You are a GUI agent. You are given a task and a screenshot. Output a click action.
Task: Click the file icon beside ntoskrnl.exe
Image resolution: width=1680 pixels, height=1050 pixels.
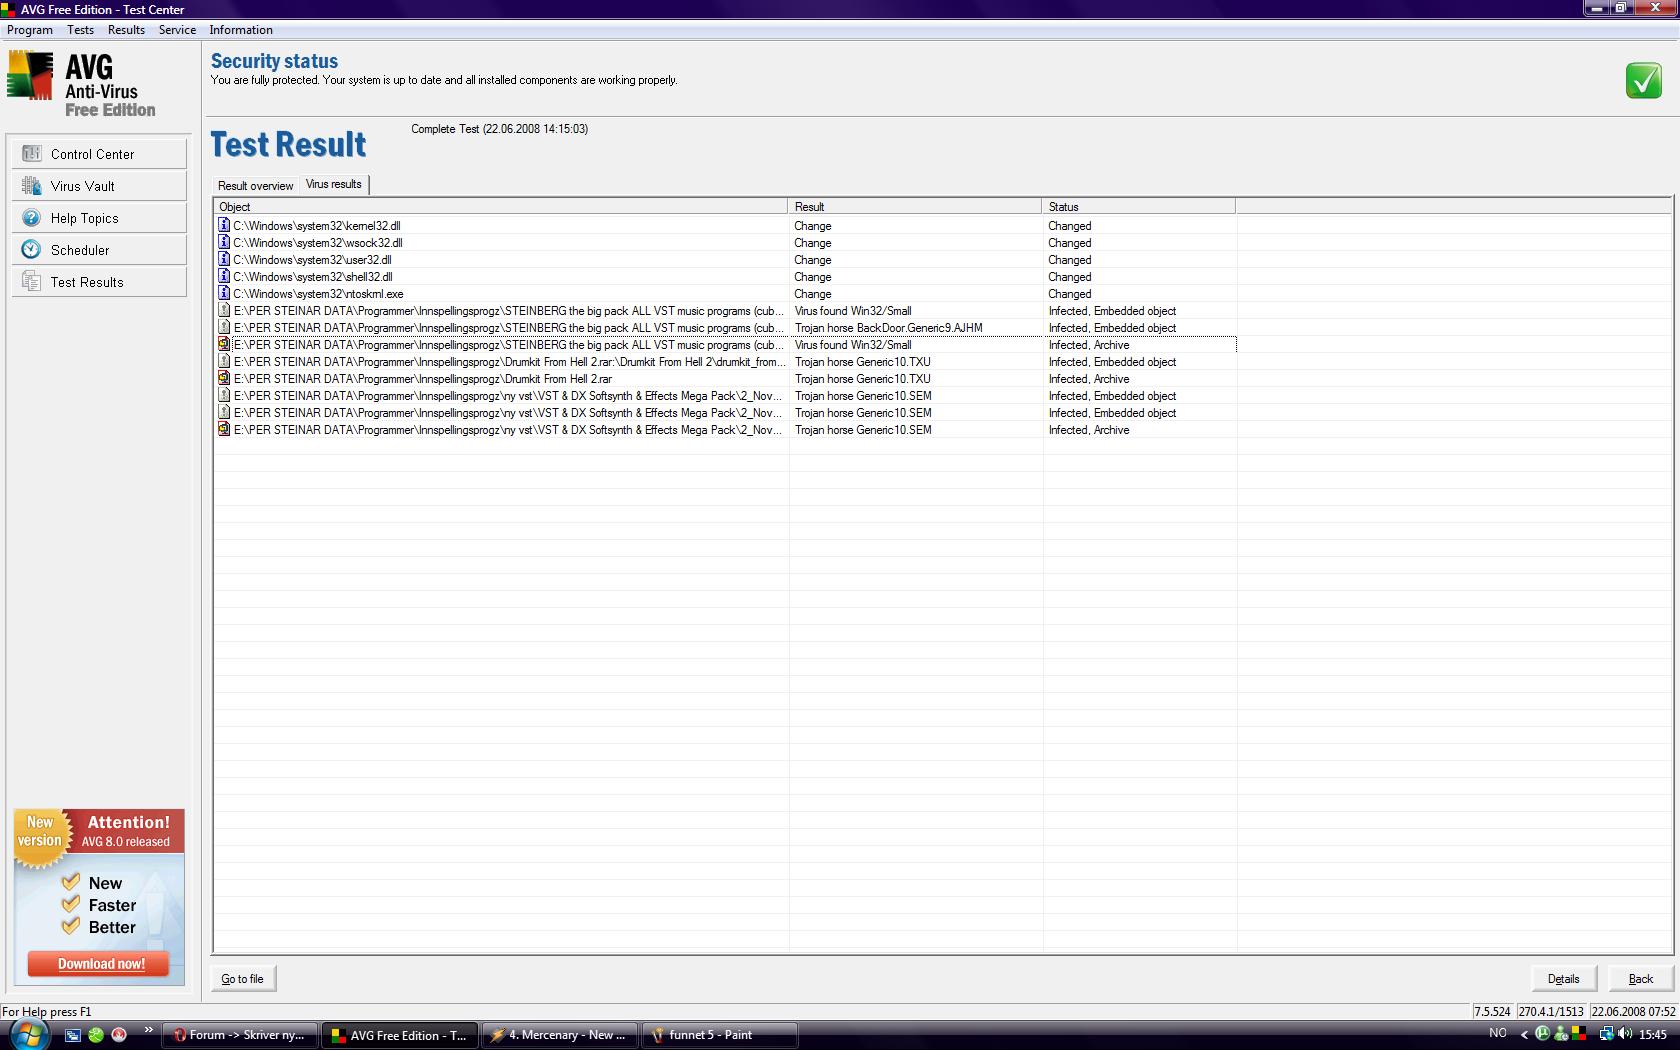[224, 294]
